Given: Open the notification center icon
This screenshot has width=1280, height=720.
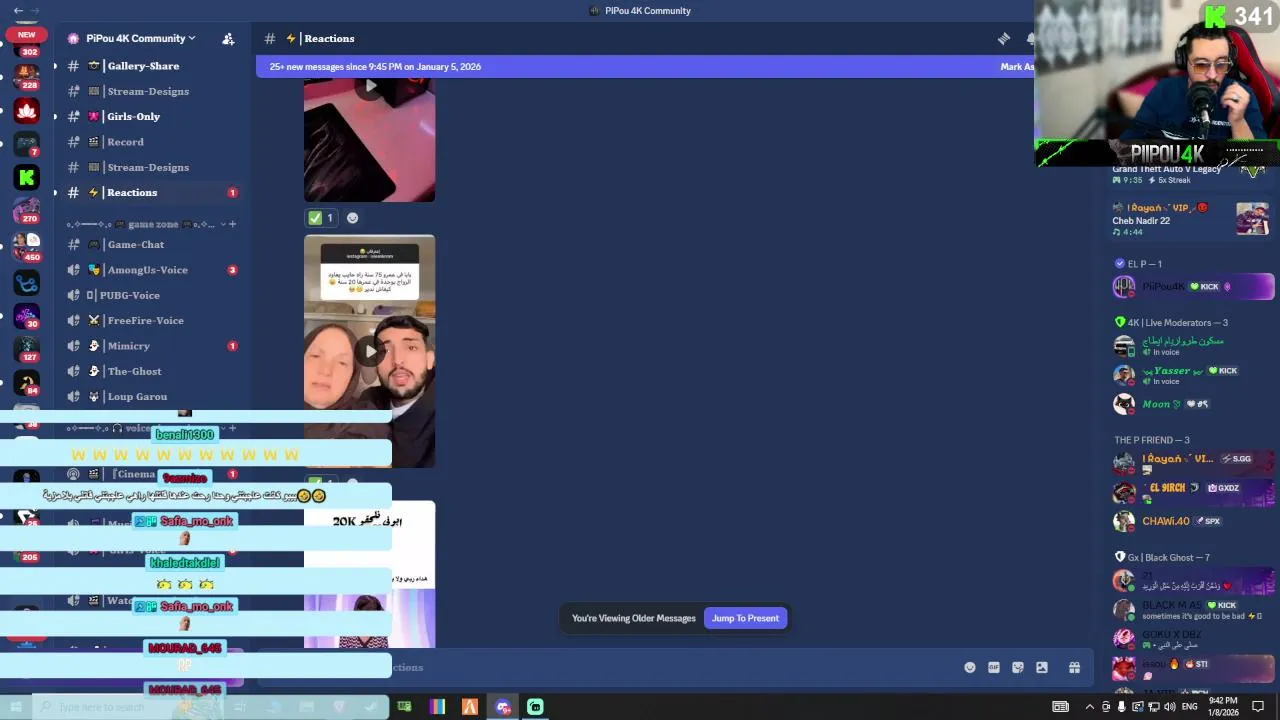Looking at the screenshot, I should (1258, 707).
